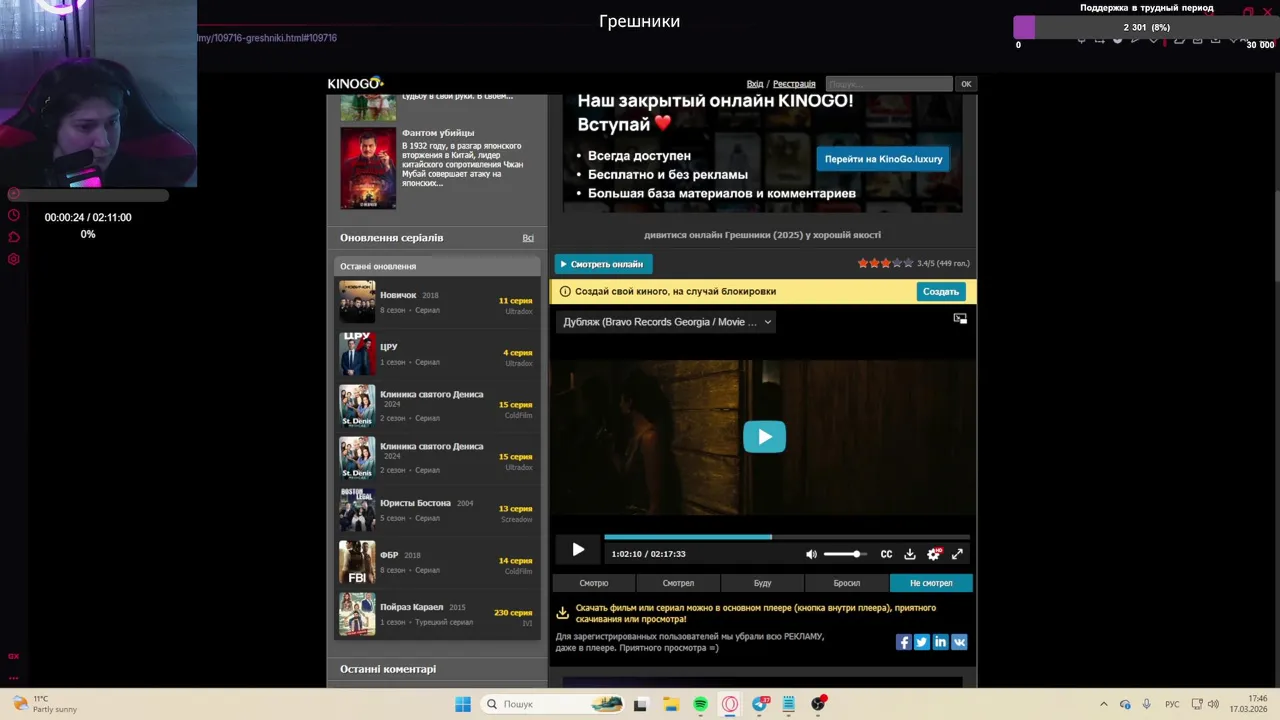Viewport: 1280px width, 720px height.
Task: Mark the film as Смотрел
Action: point(678,583)
